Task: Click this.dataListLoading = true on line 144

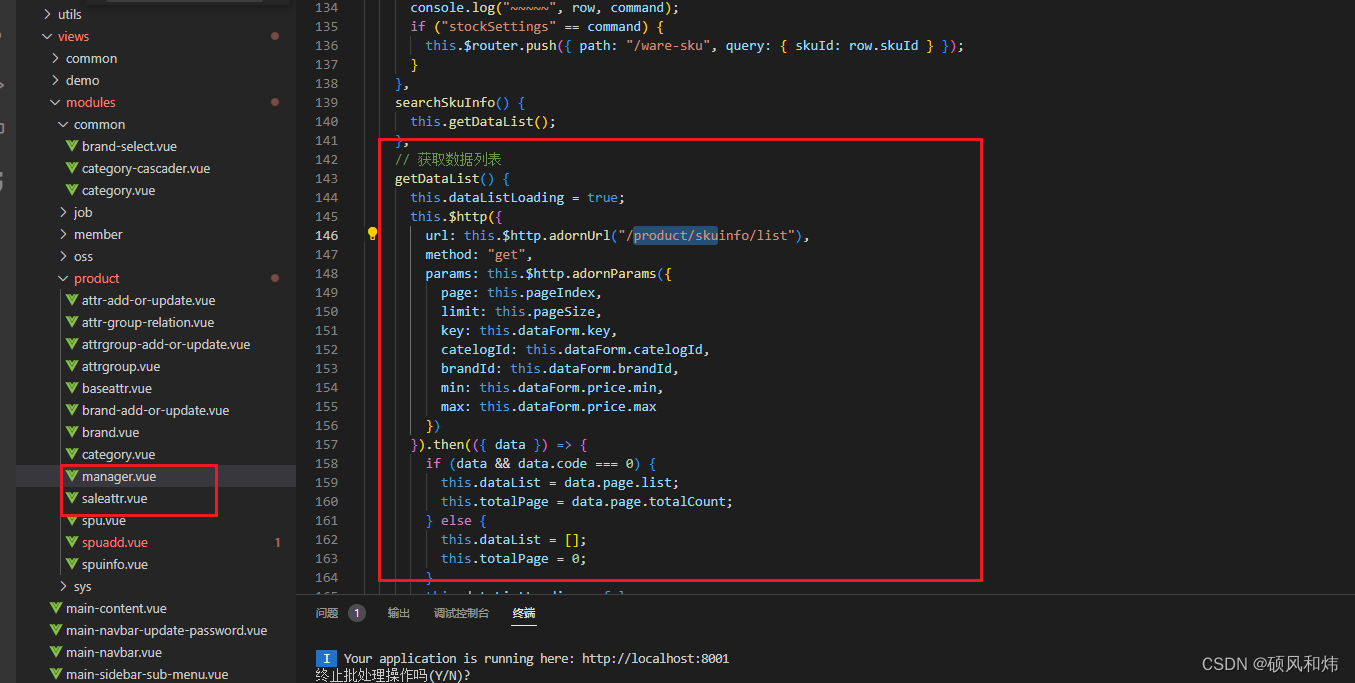Action: tap(517, 197)
